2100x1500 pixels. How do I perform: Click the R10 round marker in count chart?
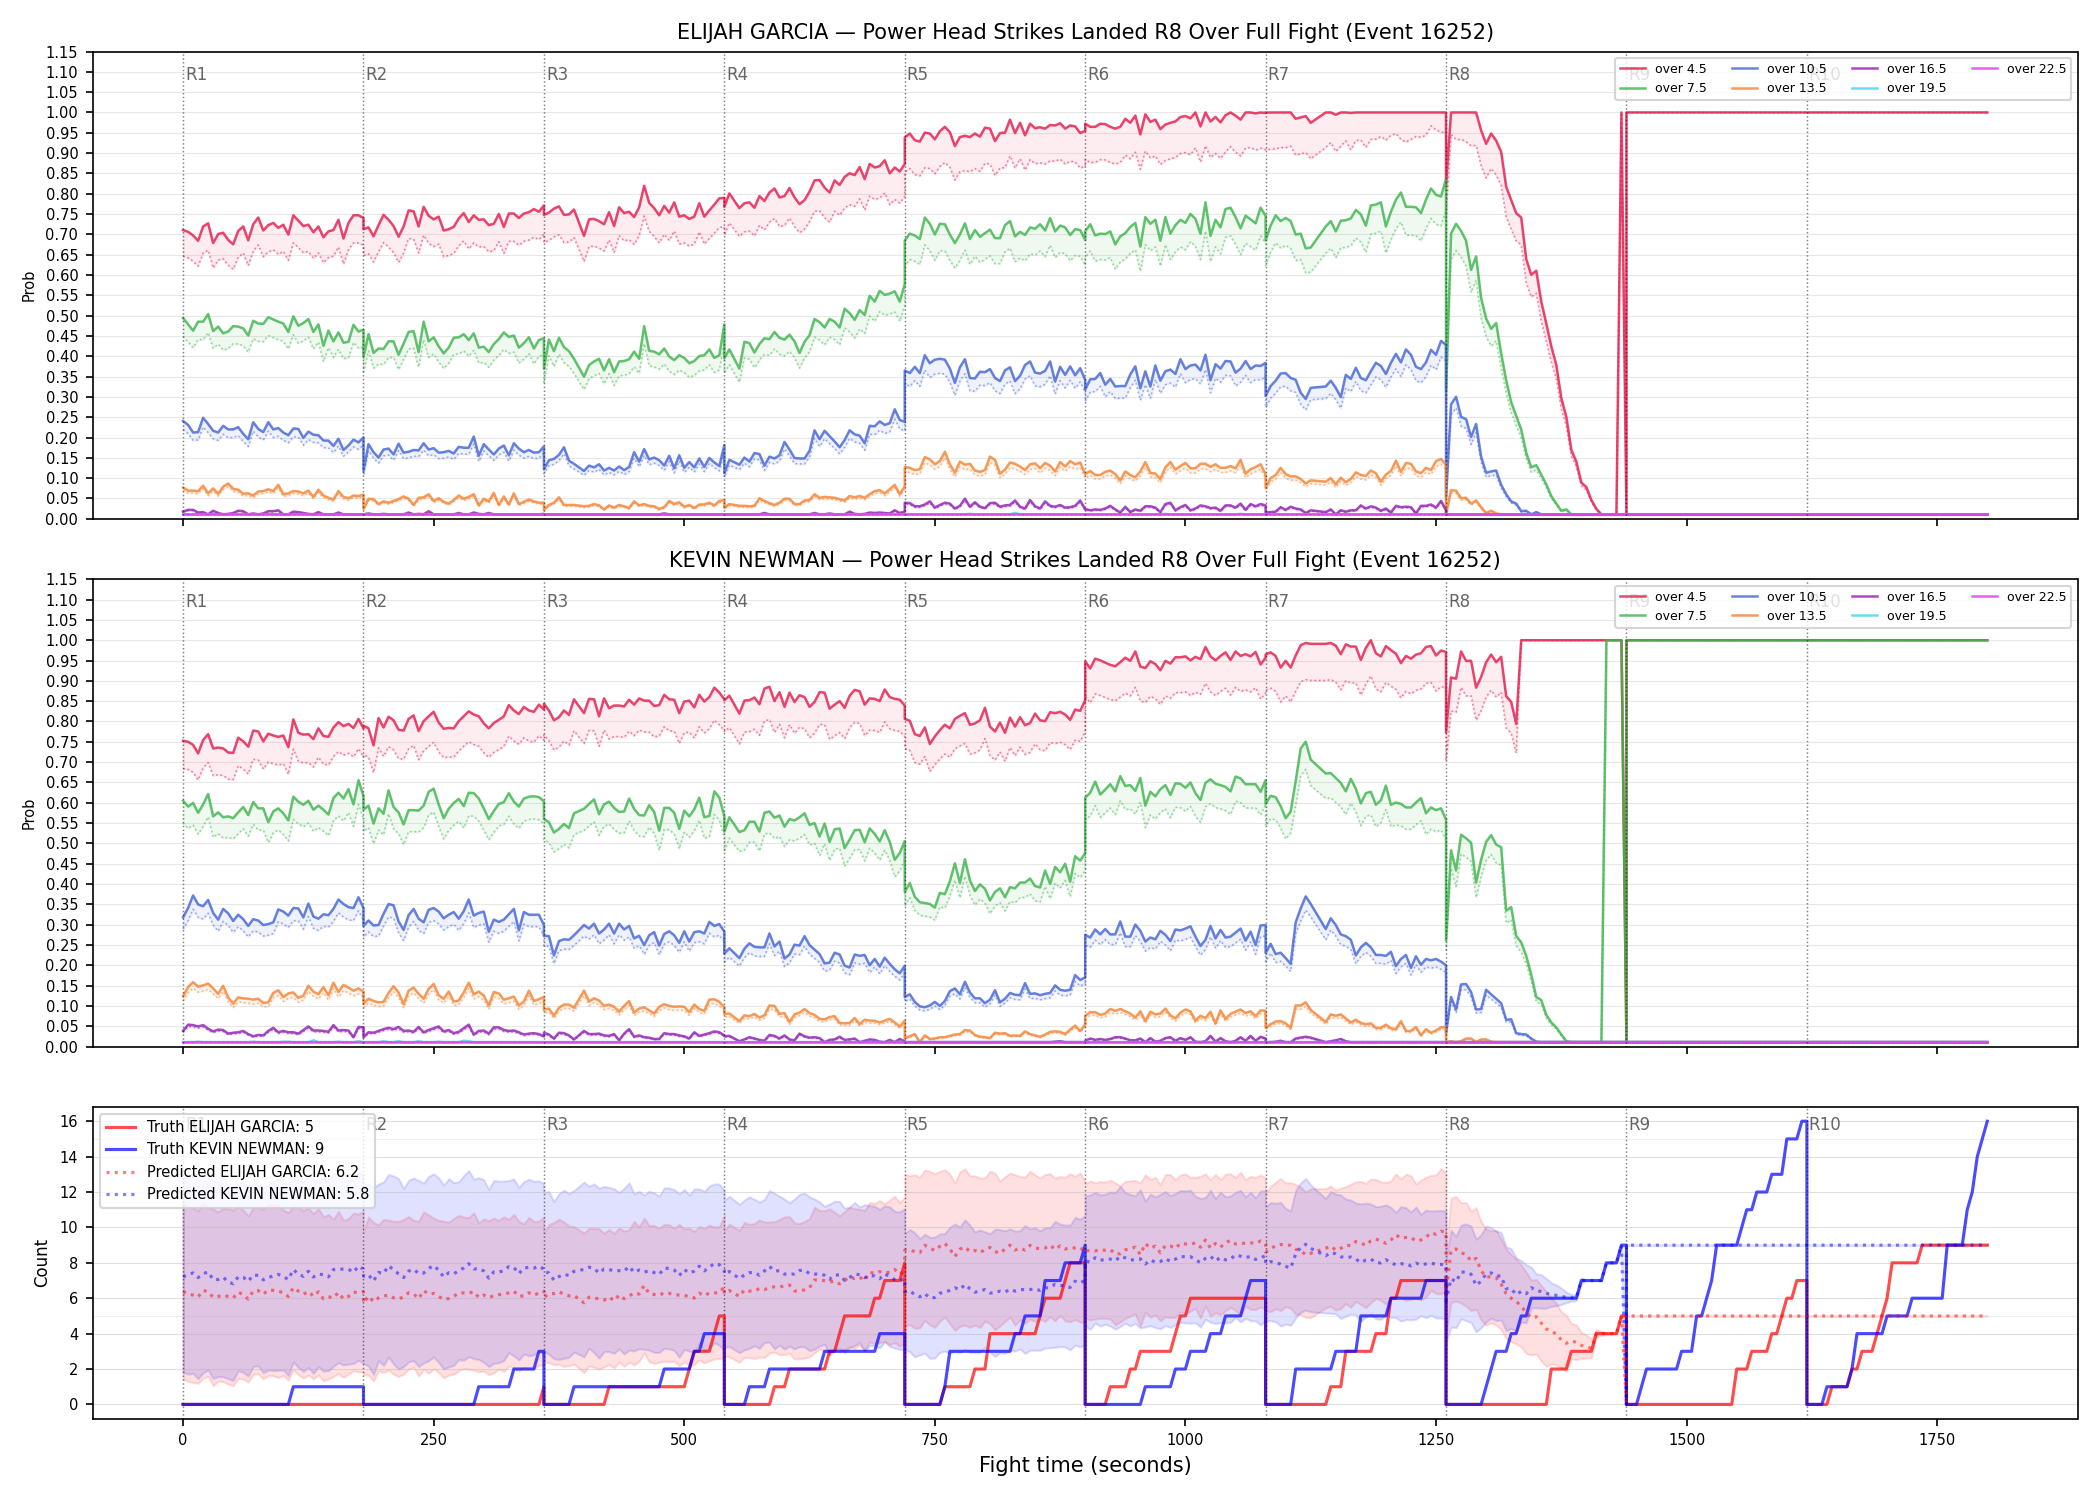click(x=1825, y=1124)
